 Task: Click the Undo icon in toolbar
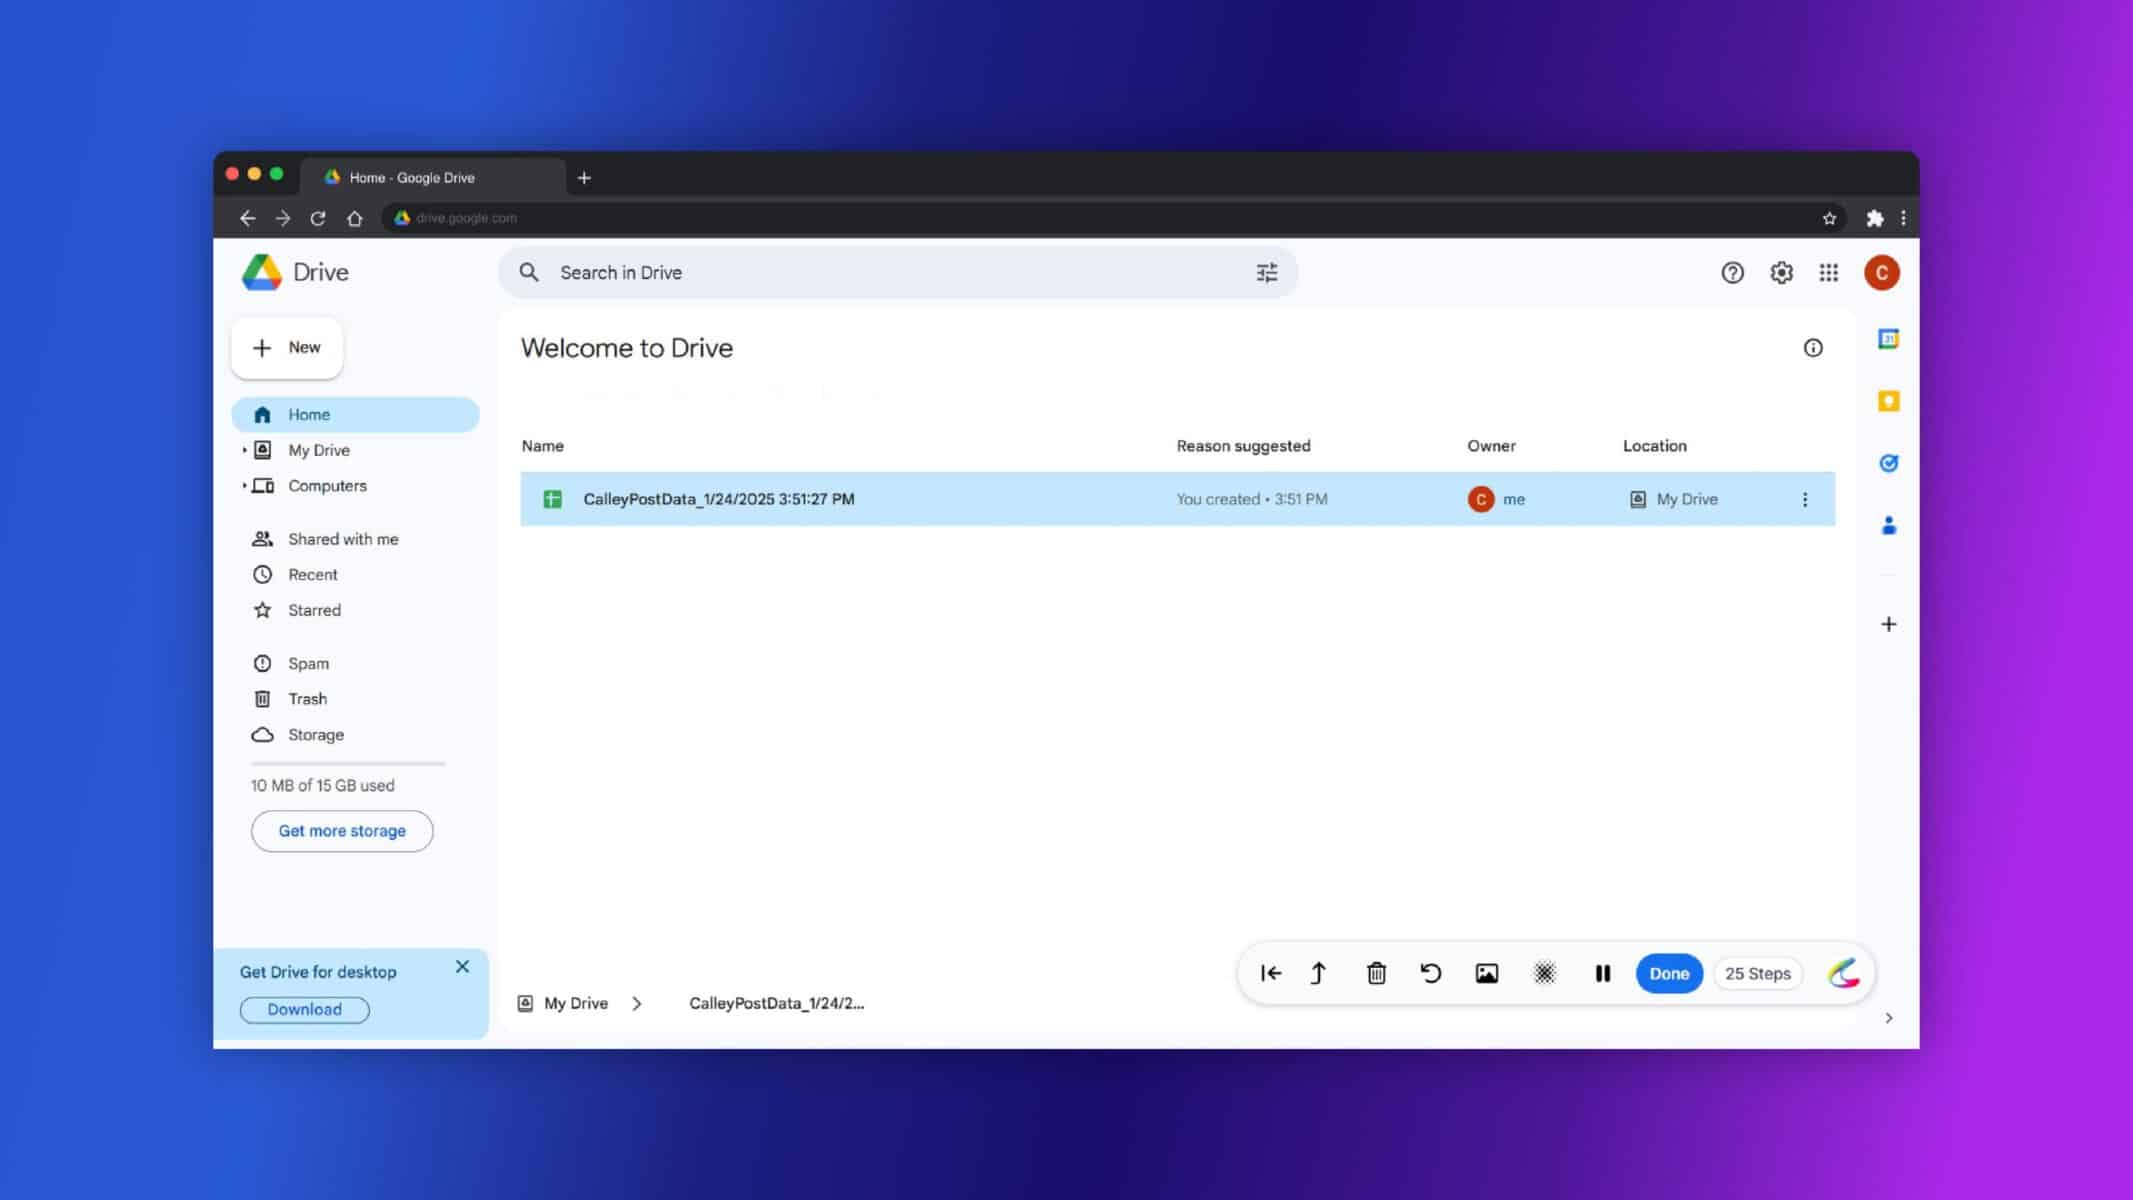(x=1431, y=973)
